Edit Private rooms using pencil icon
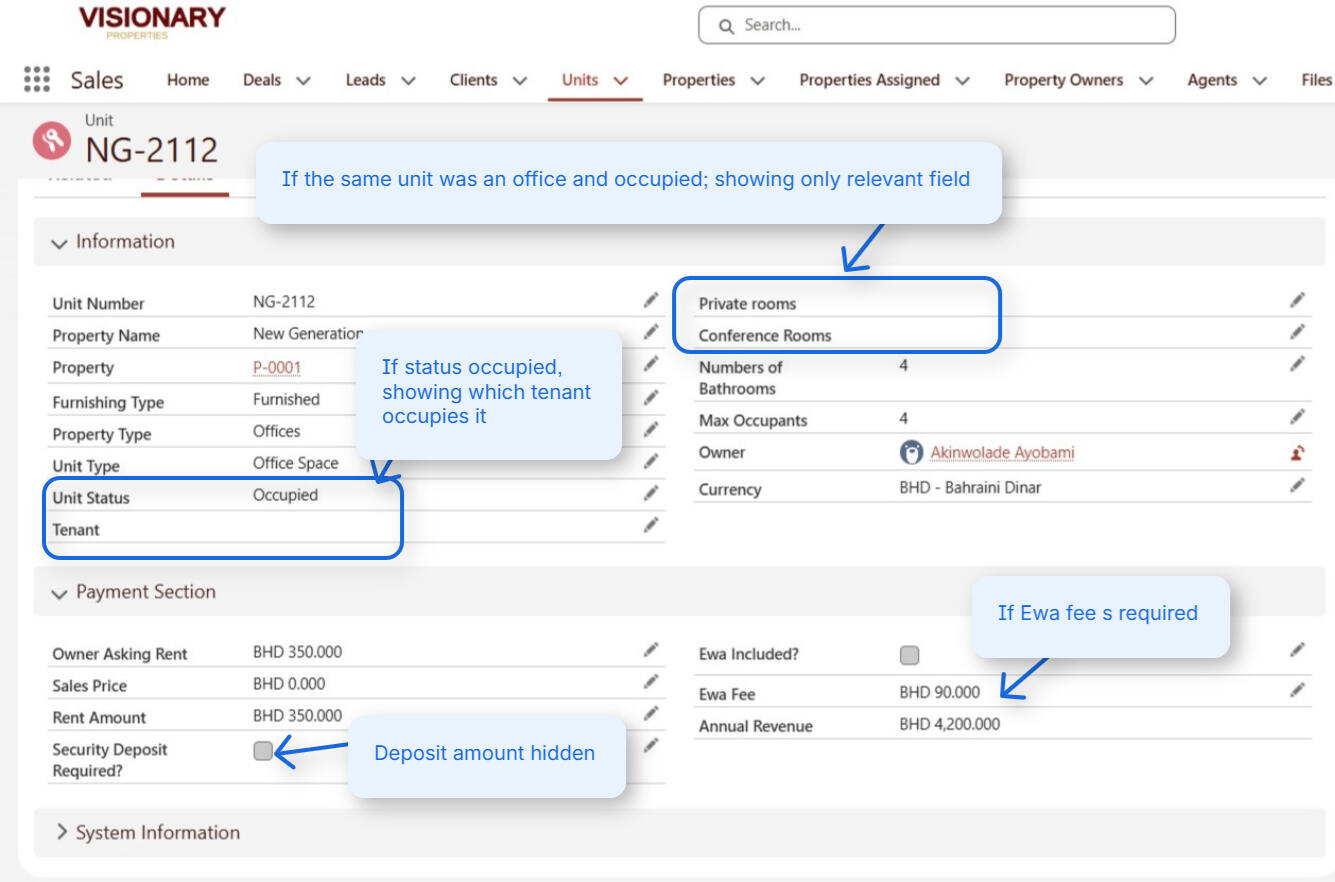The height and width of the screenshot is (882, 1335). pyautogui.click(x=1297, y=300)
